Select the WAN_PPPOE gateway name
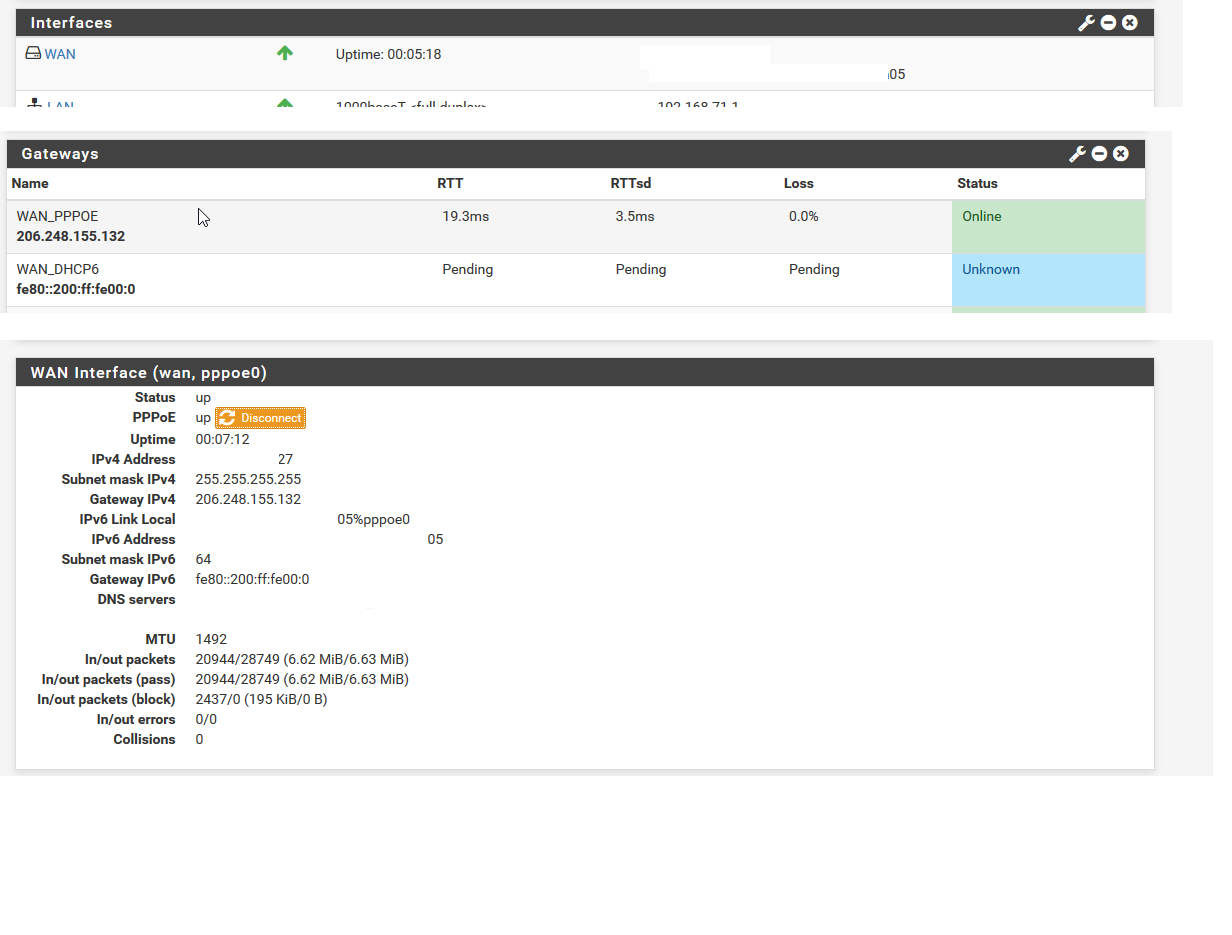1232x935 pixels. [57, 216]
